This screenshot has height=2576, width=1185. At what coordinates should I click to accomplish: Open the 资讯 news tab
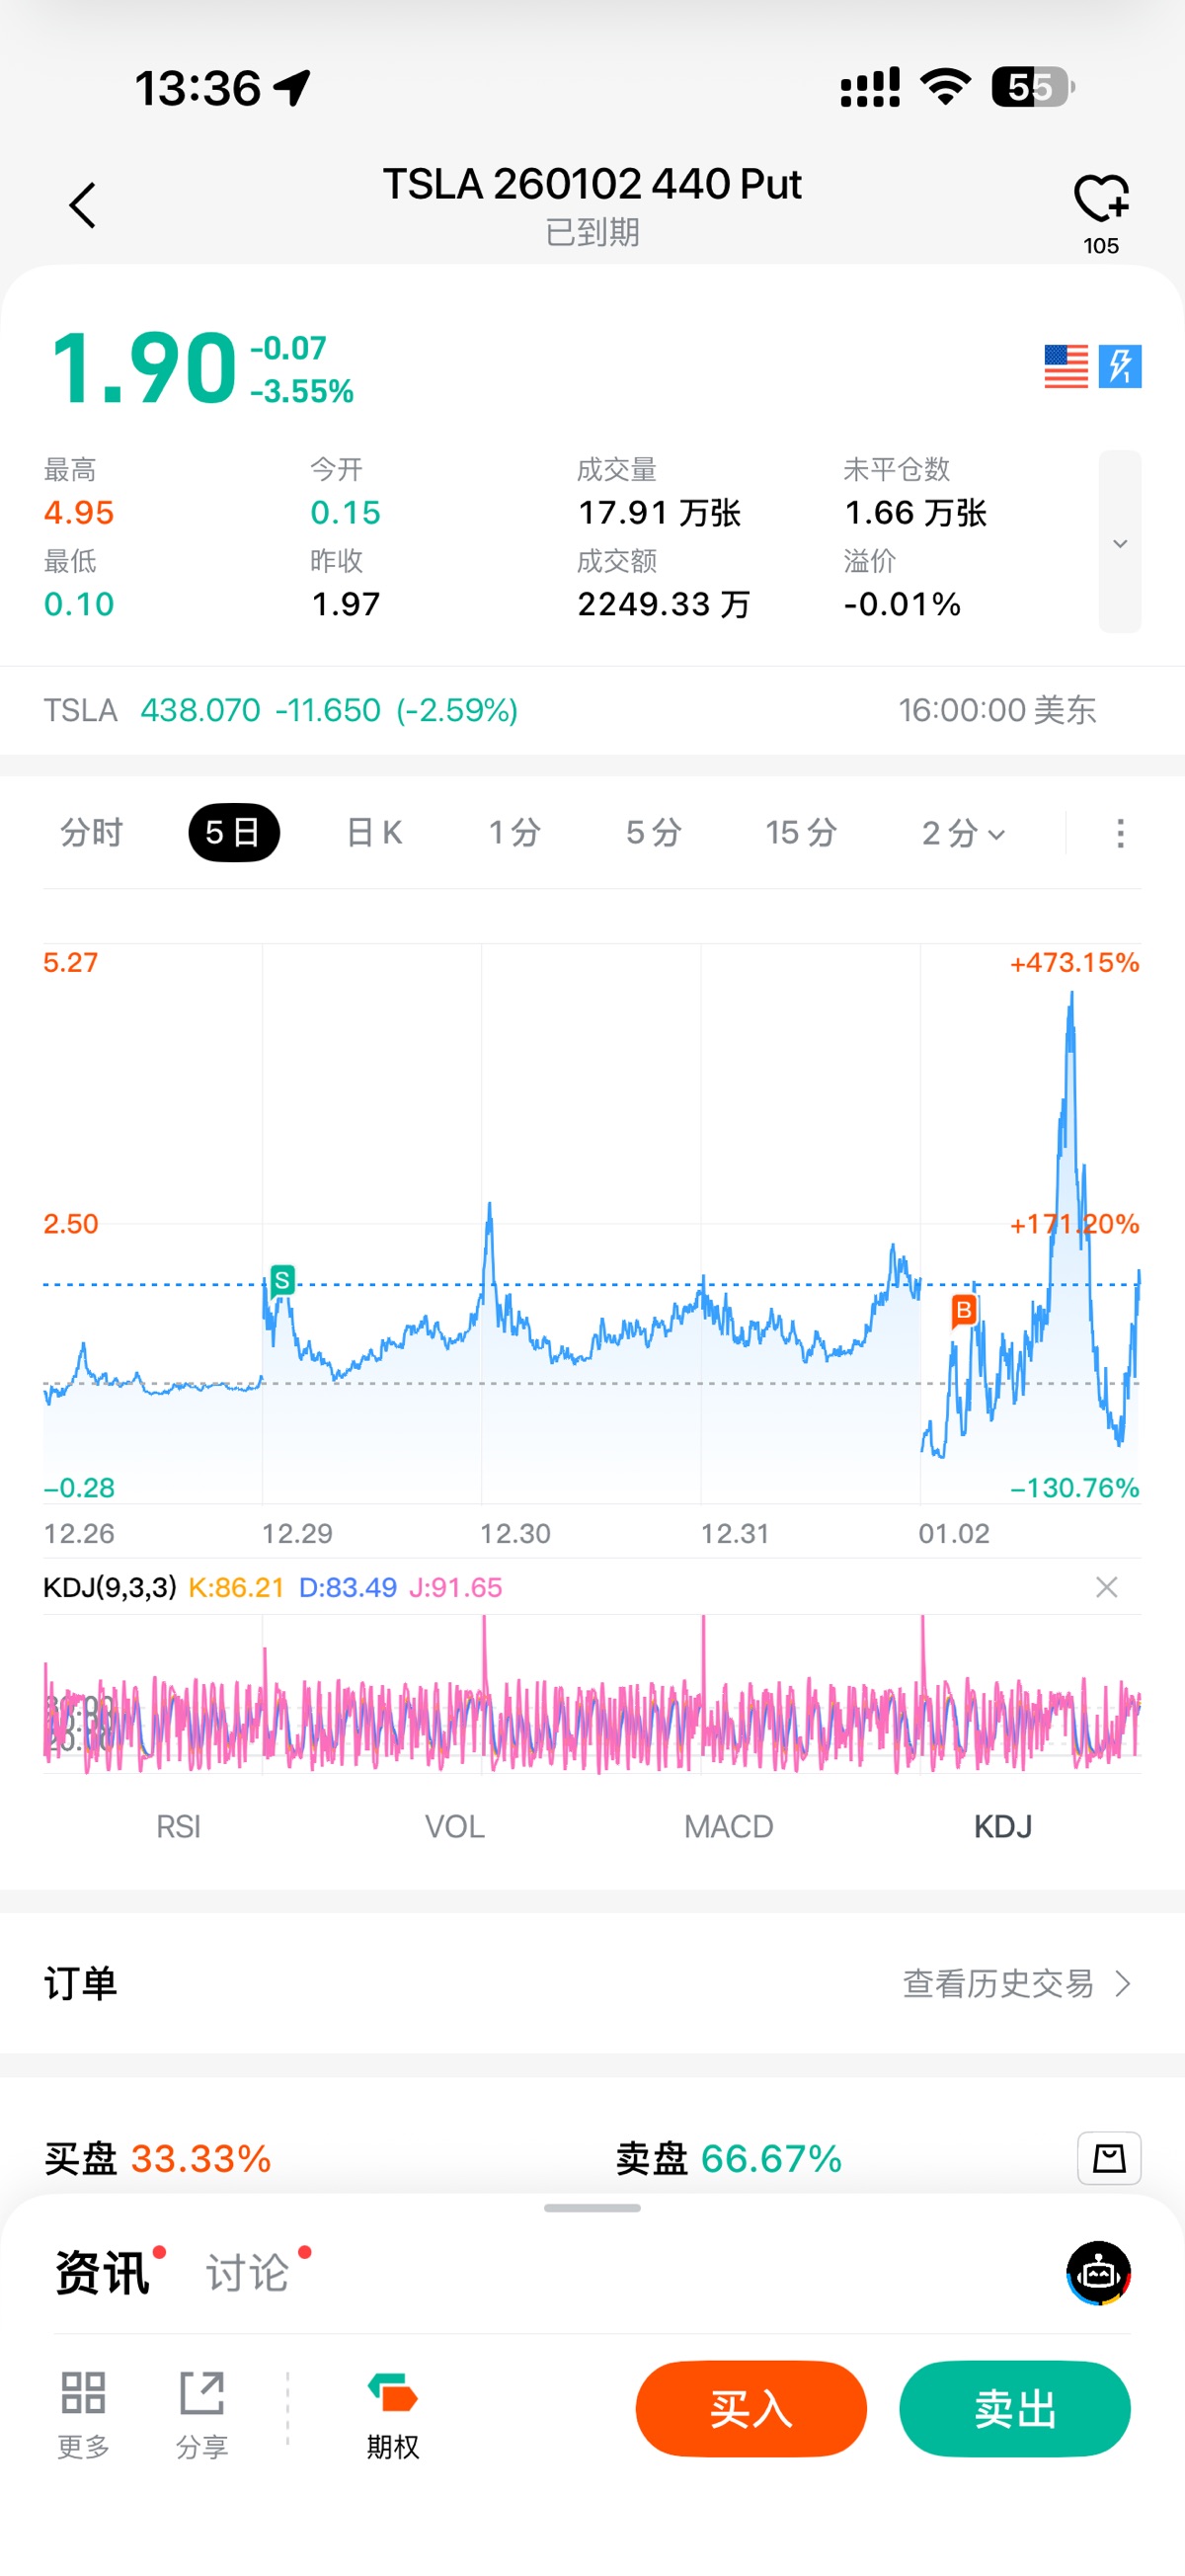coord(102,2272)
